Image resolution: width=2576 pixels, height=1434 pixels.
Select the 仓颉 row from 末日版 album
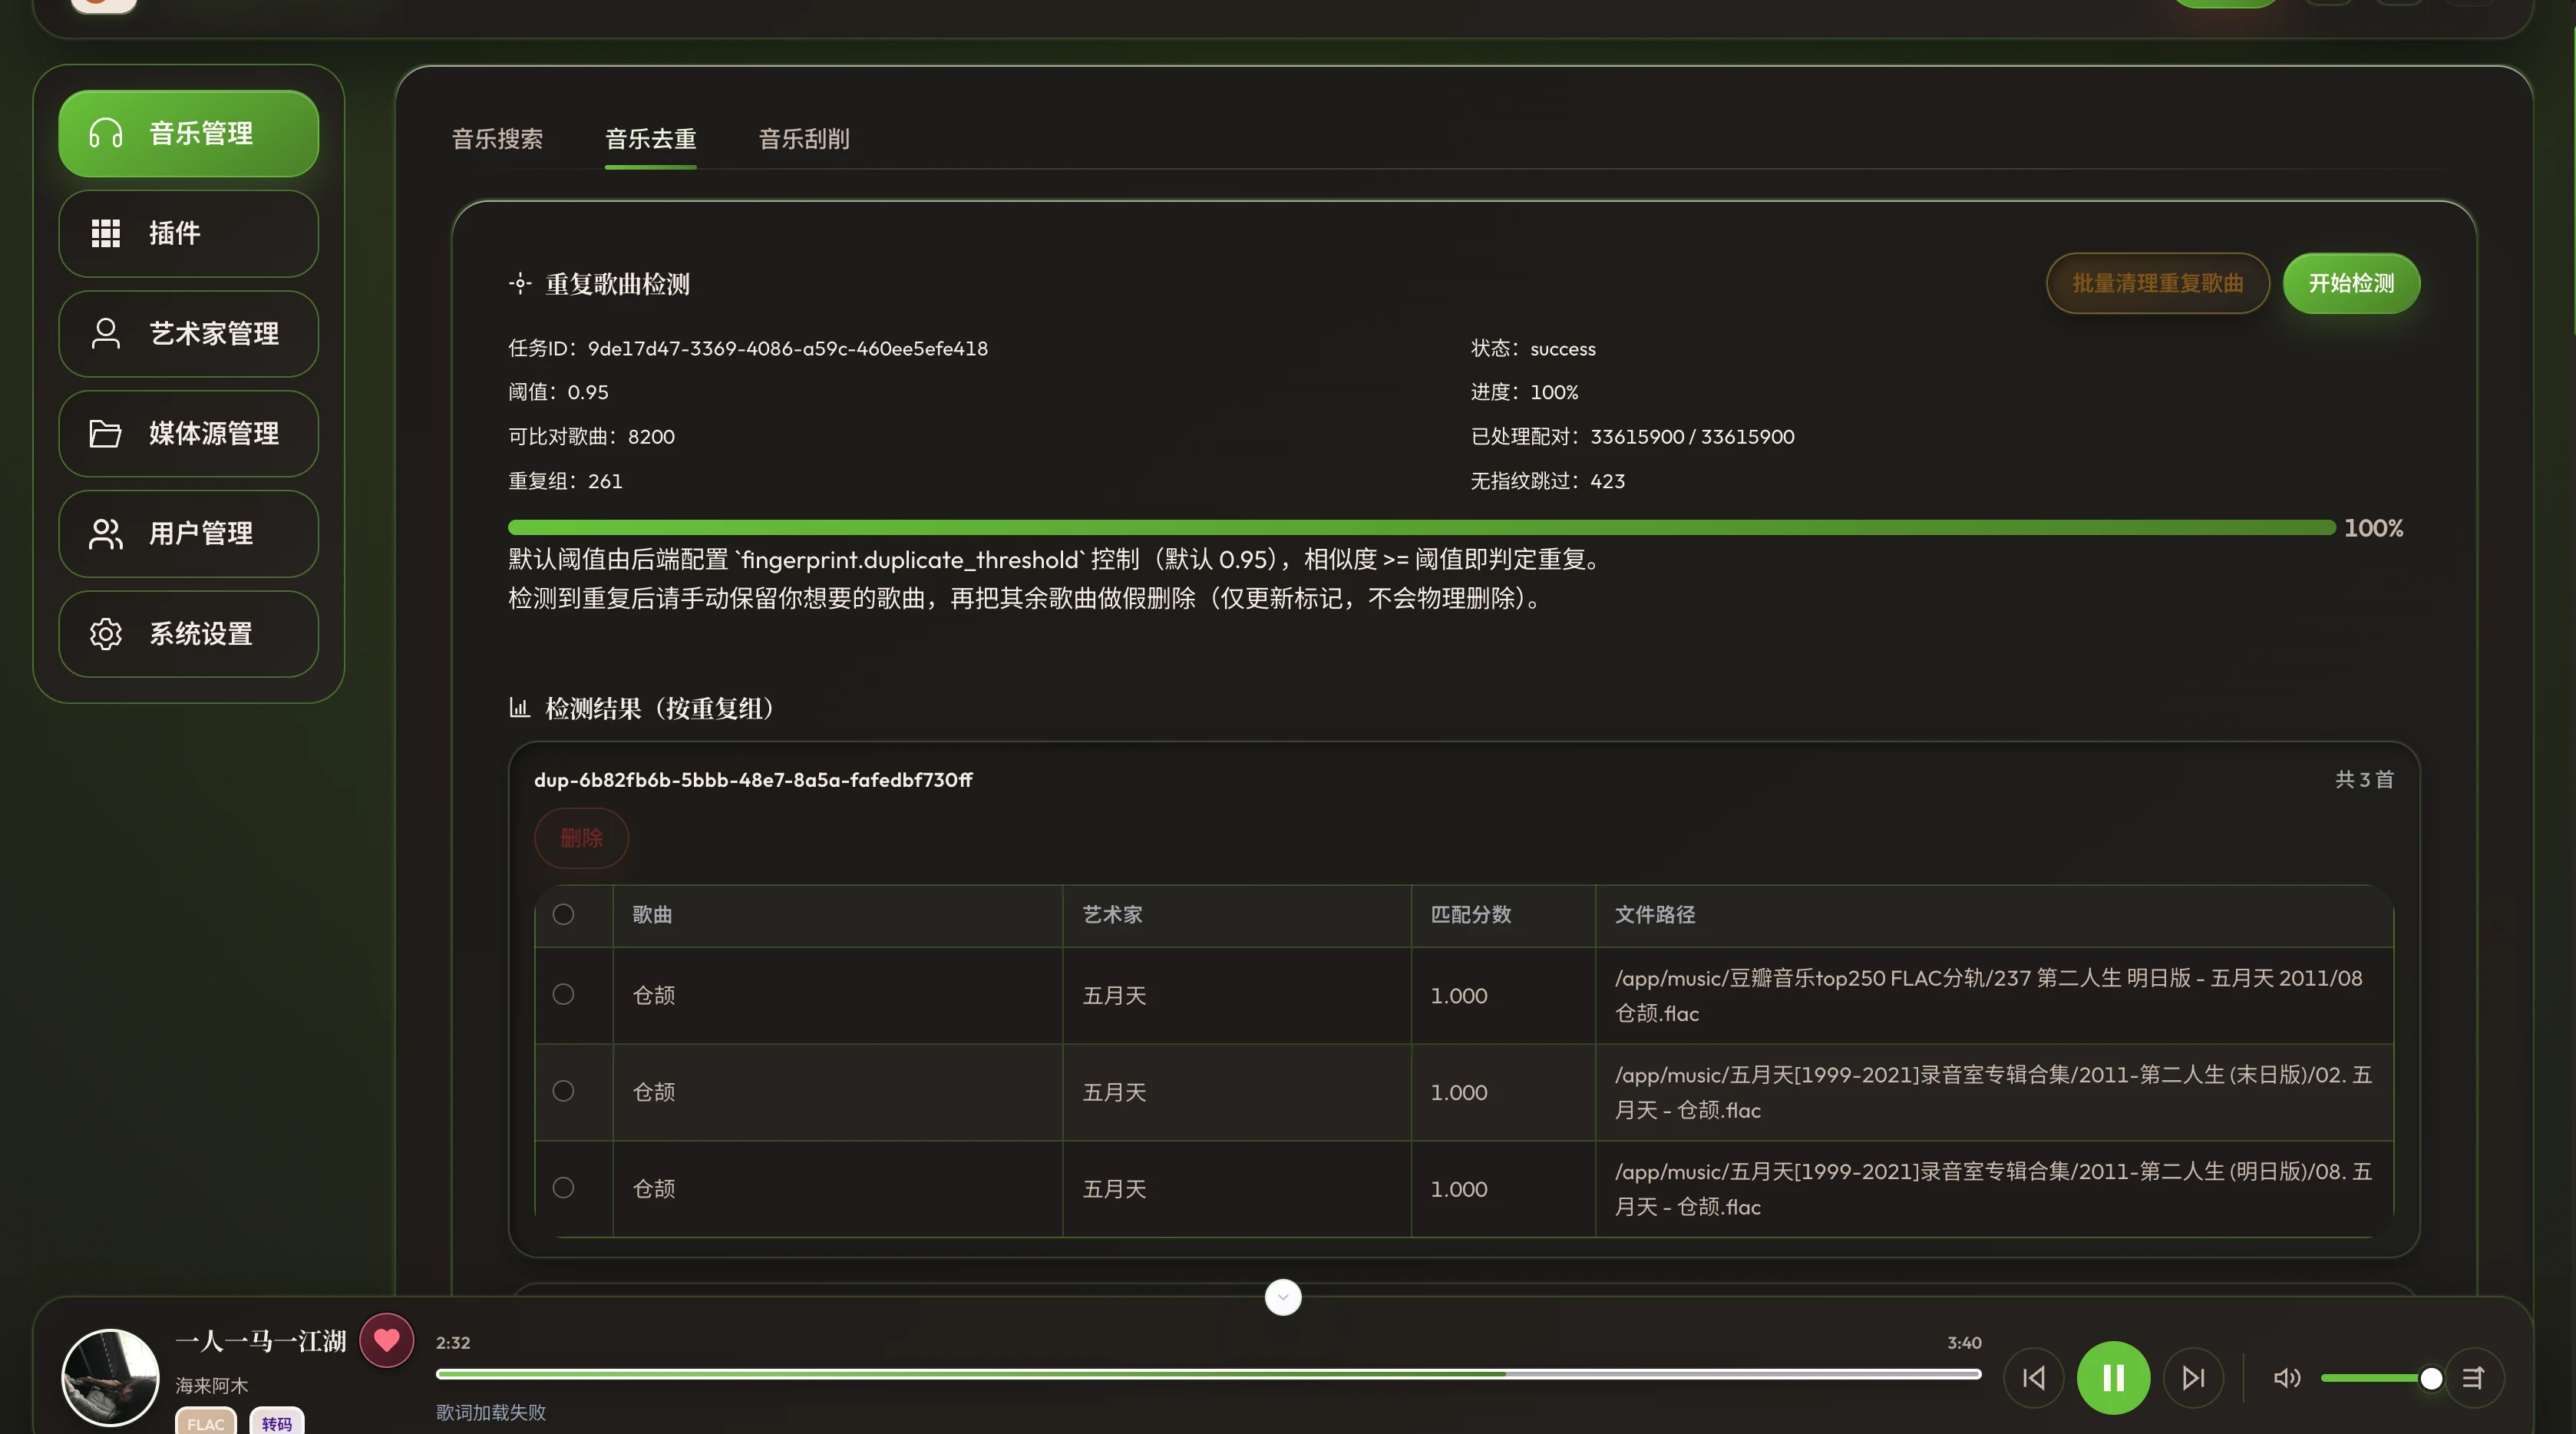click(x=563, y=1091)
